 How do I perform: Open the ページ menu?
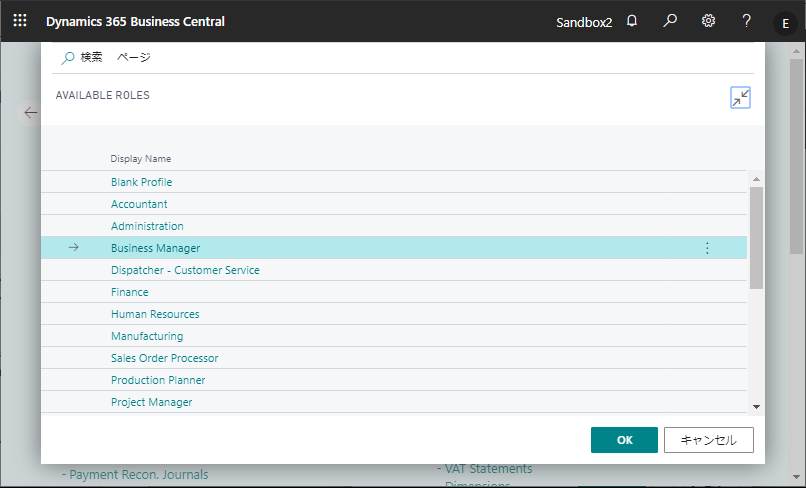[134, 57]
